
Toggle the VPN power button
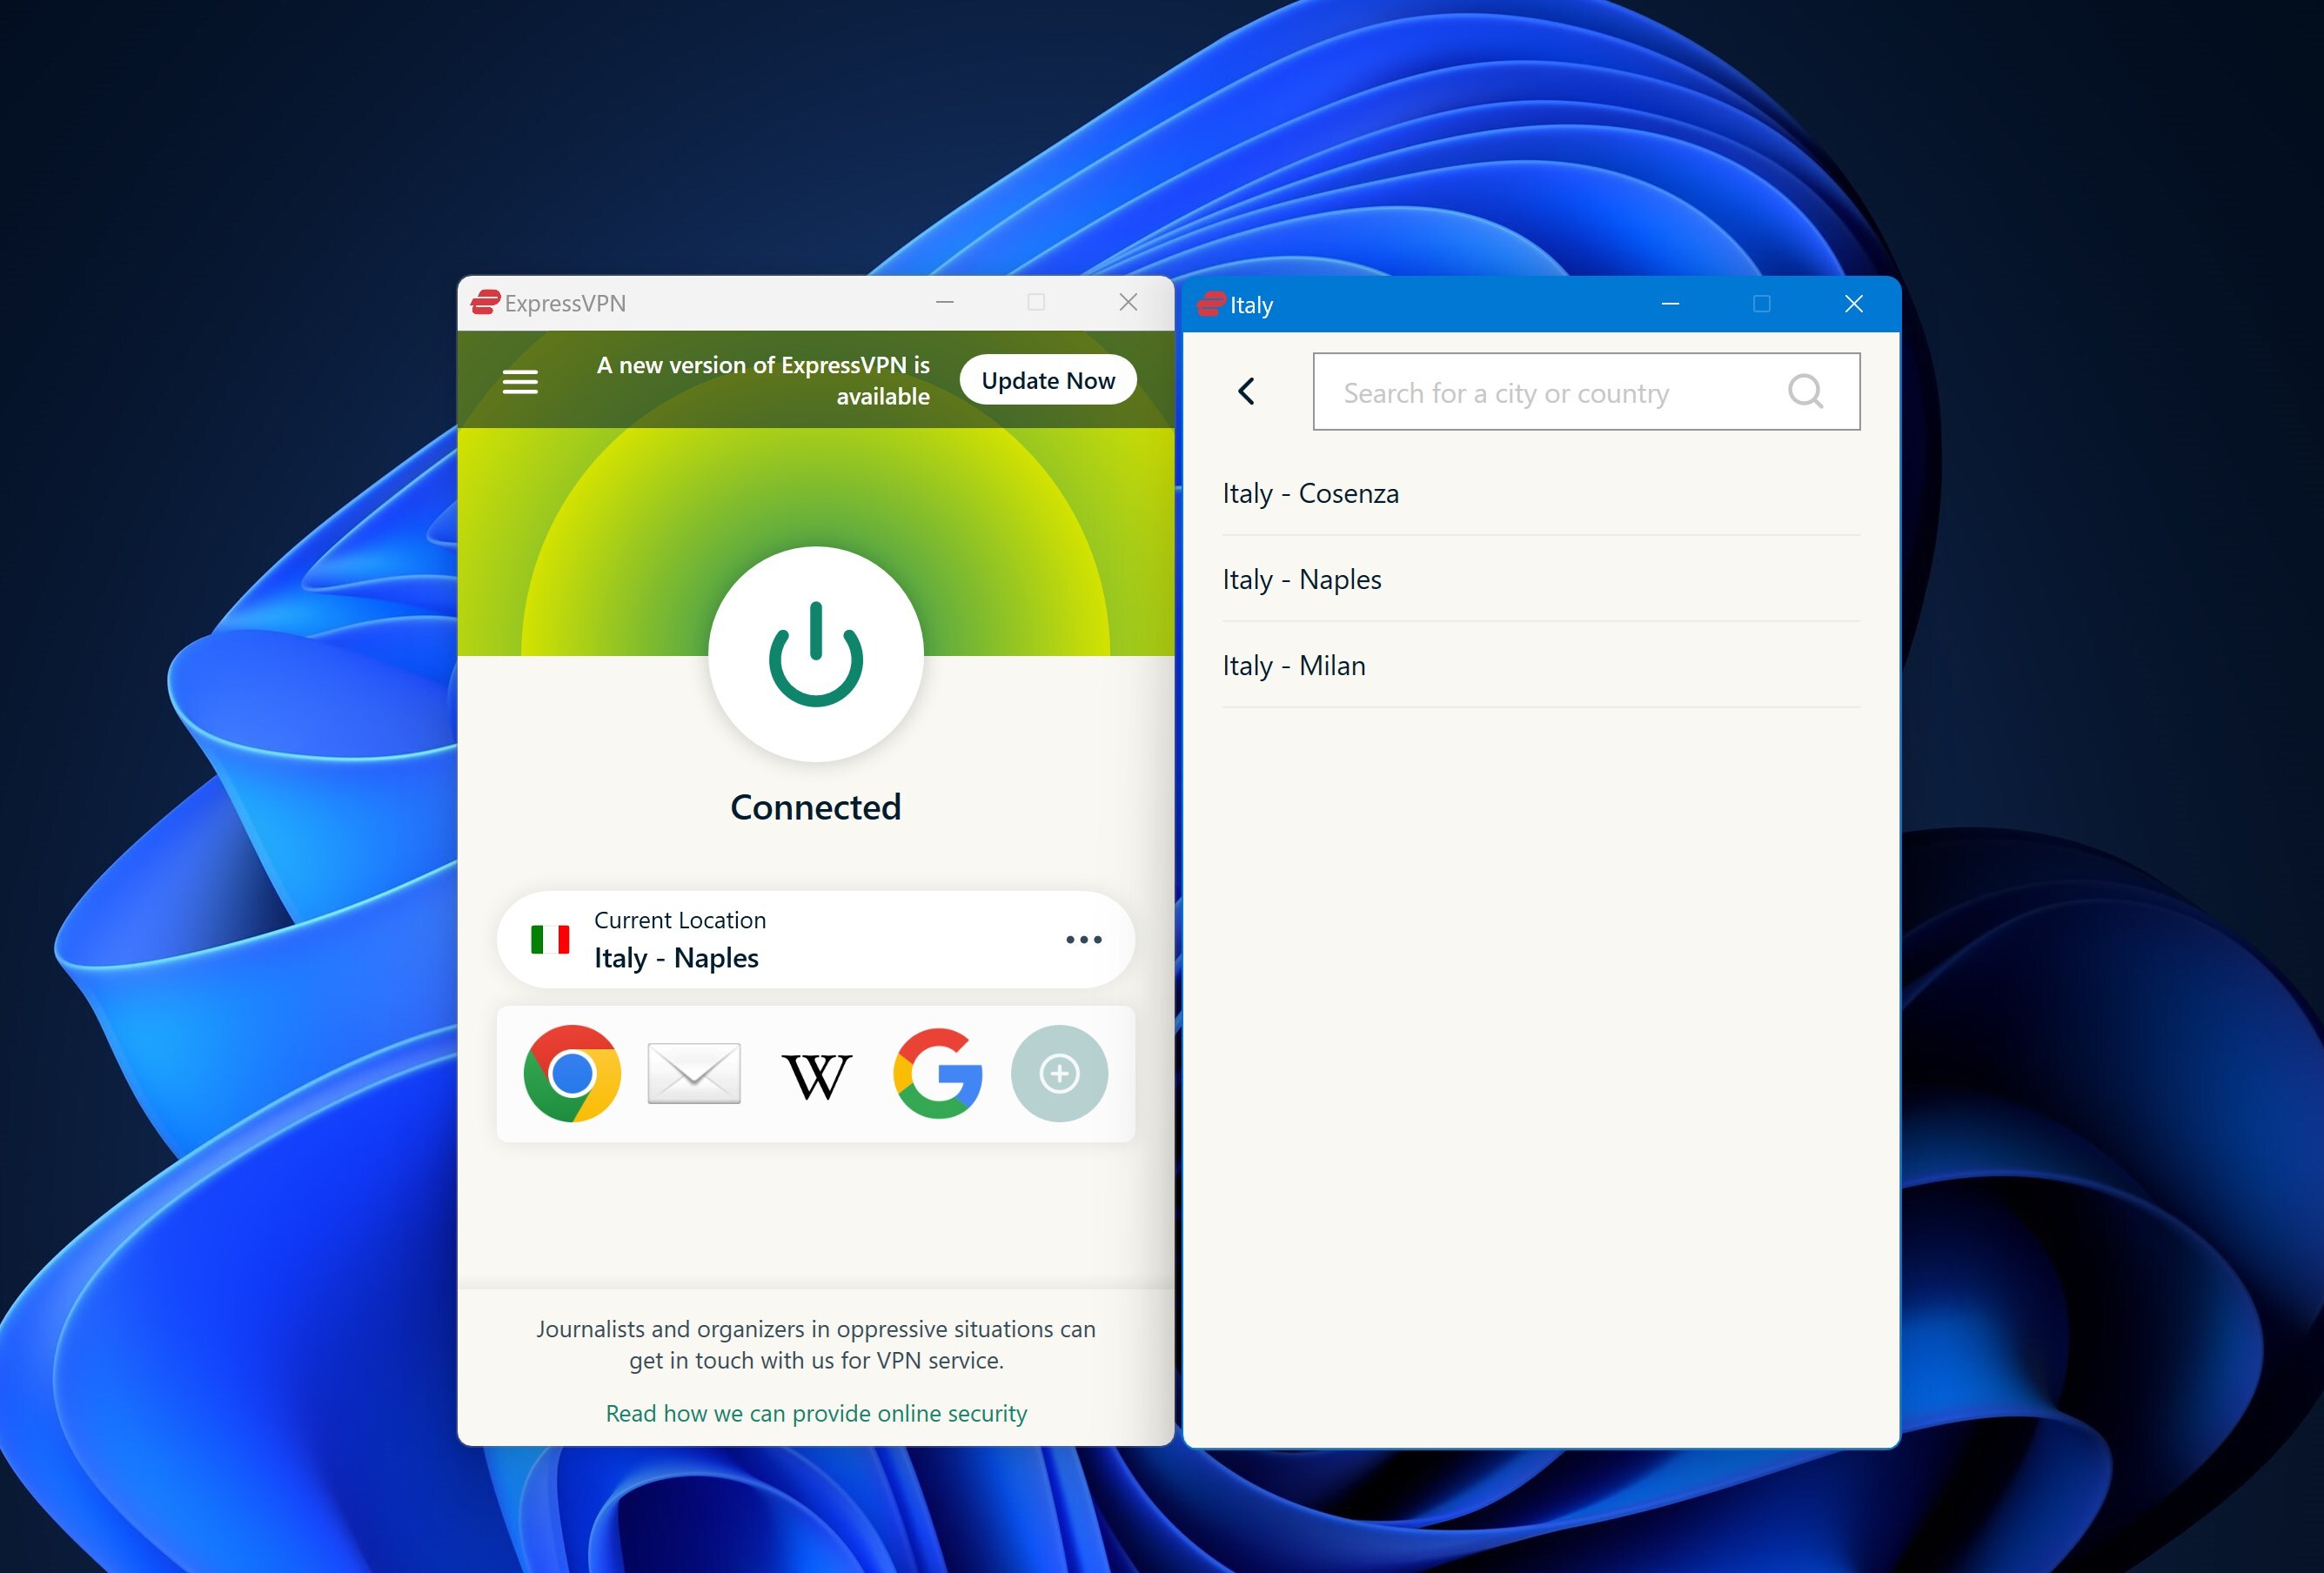tap(816, 654)
